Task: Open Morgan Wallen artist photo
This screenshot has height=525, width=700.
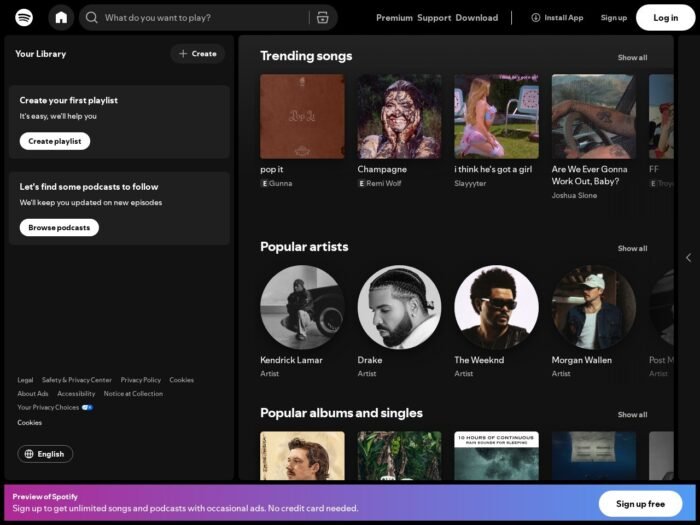Action: click(x=594, y=307)
